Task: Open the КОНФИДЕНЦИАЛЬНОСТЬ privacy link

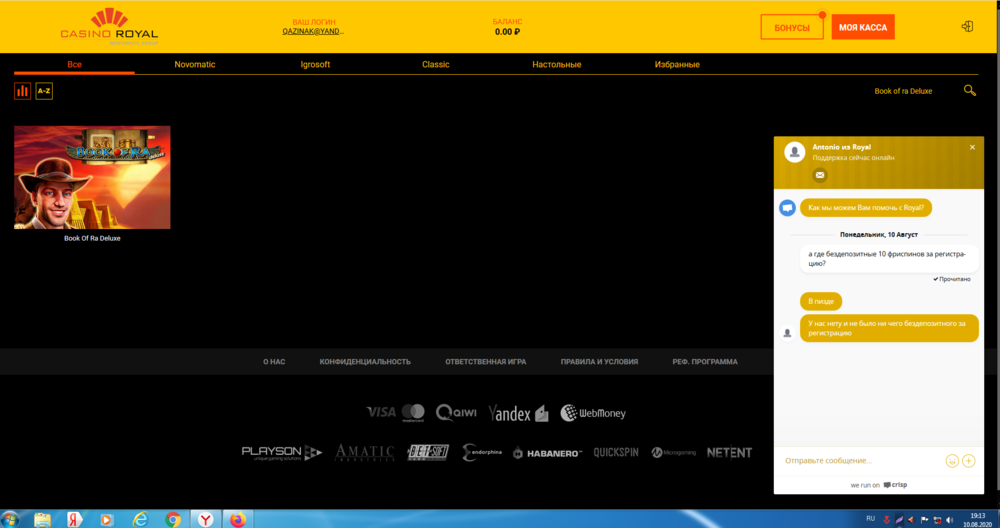Action: [x=365, y=362]
